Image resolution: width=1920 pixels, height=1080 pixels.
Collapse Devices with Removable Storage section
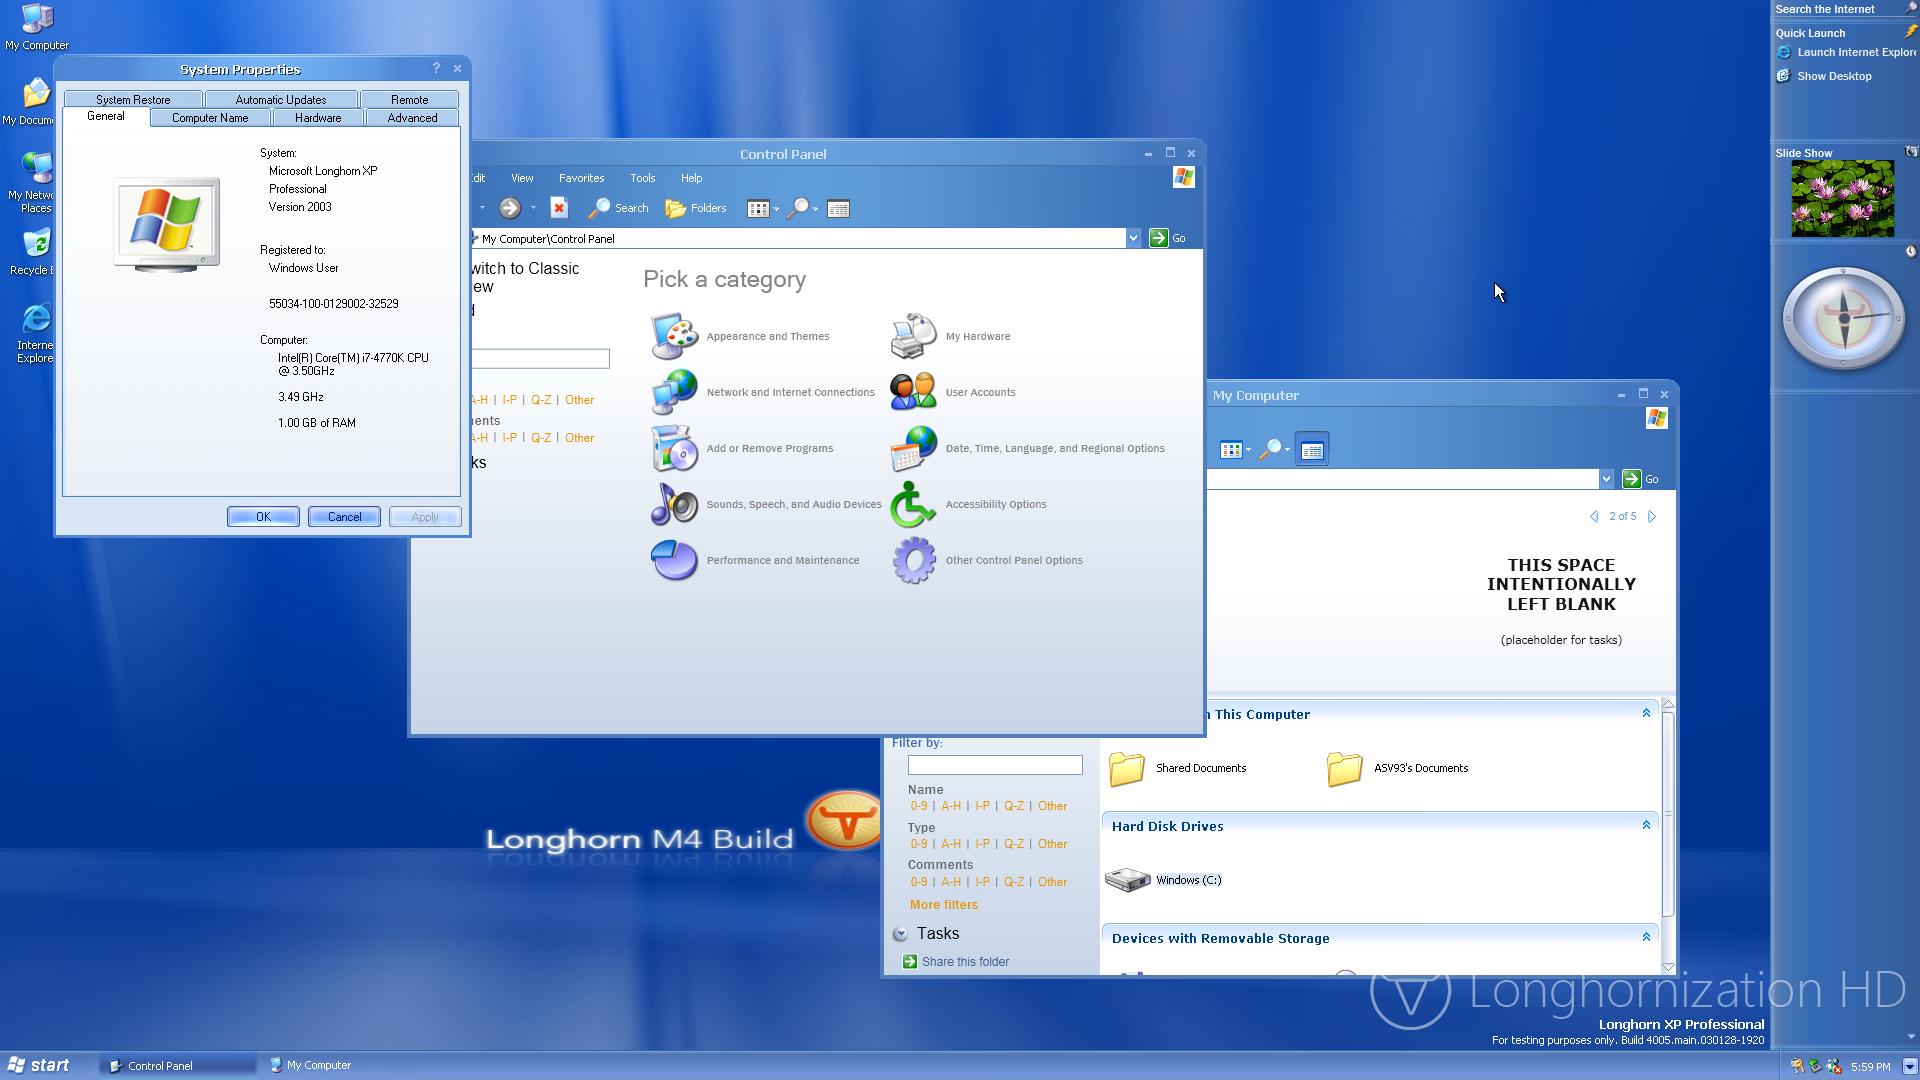(1646, 937)
